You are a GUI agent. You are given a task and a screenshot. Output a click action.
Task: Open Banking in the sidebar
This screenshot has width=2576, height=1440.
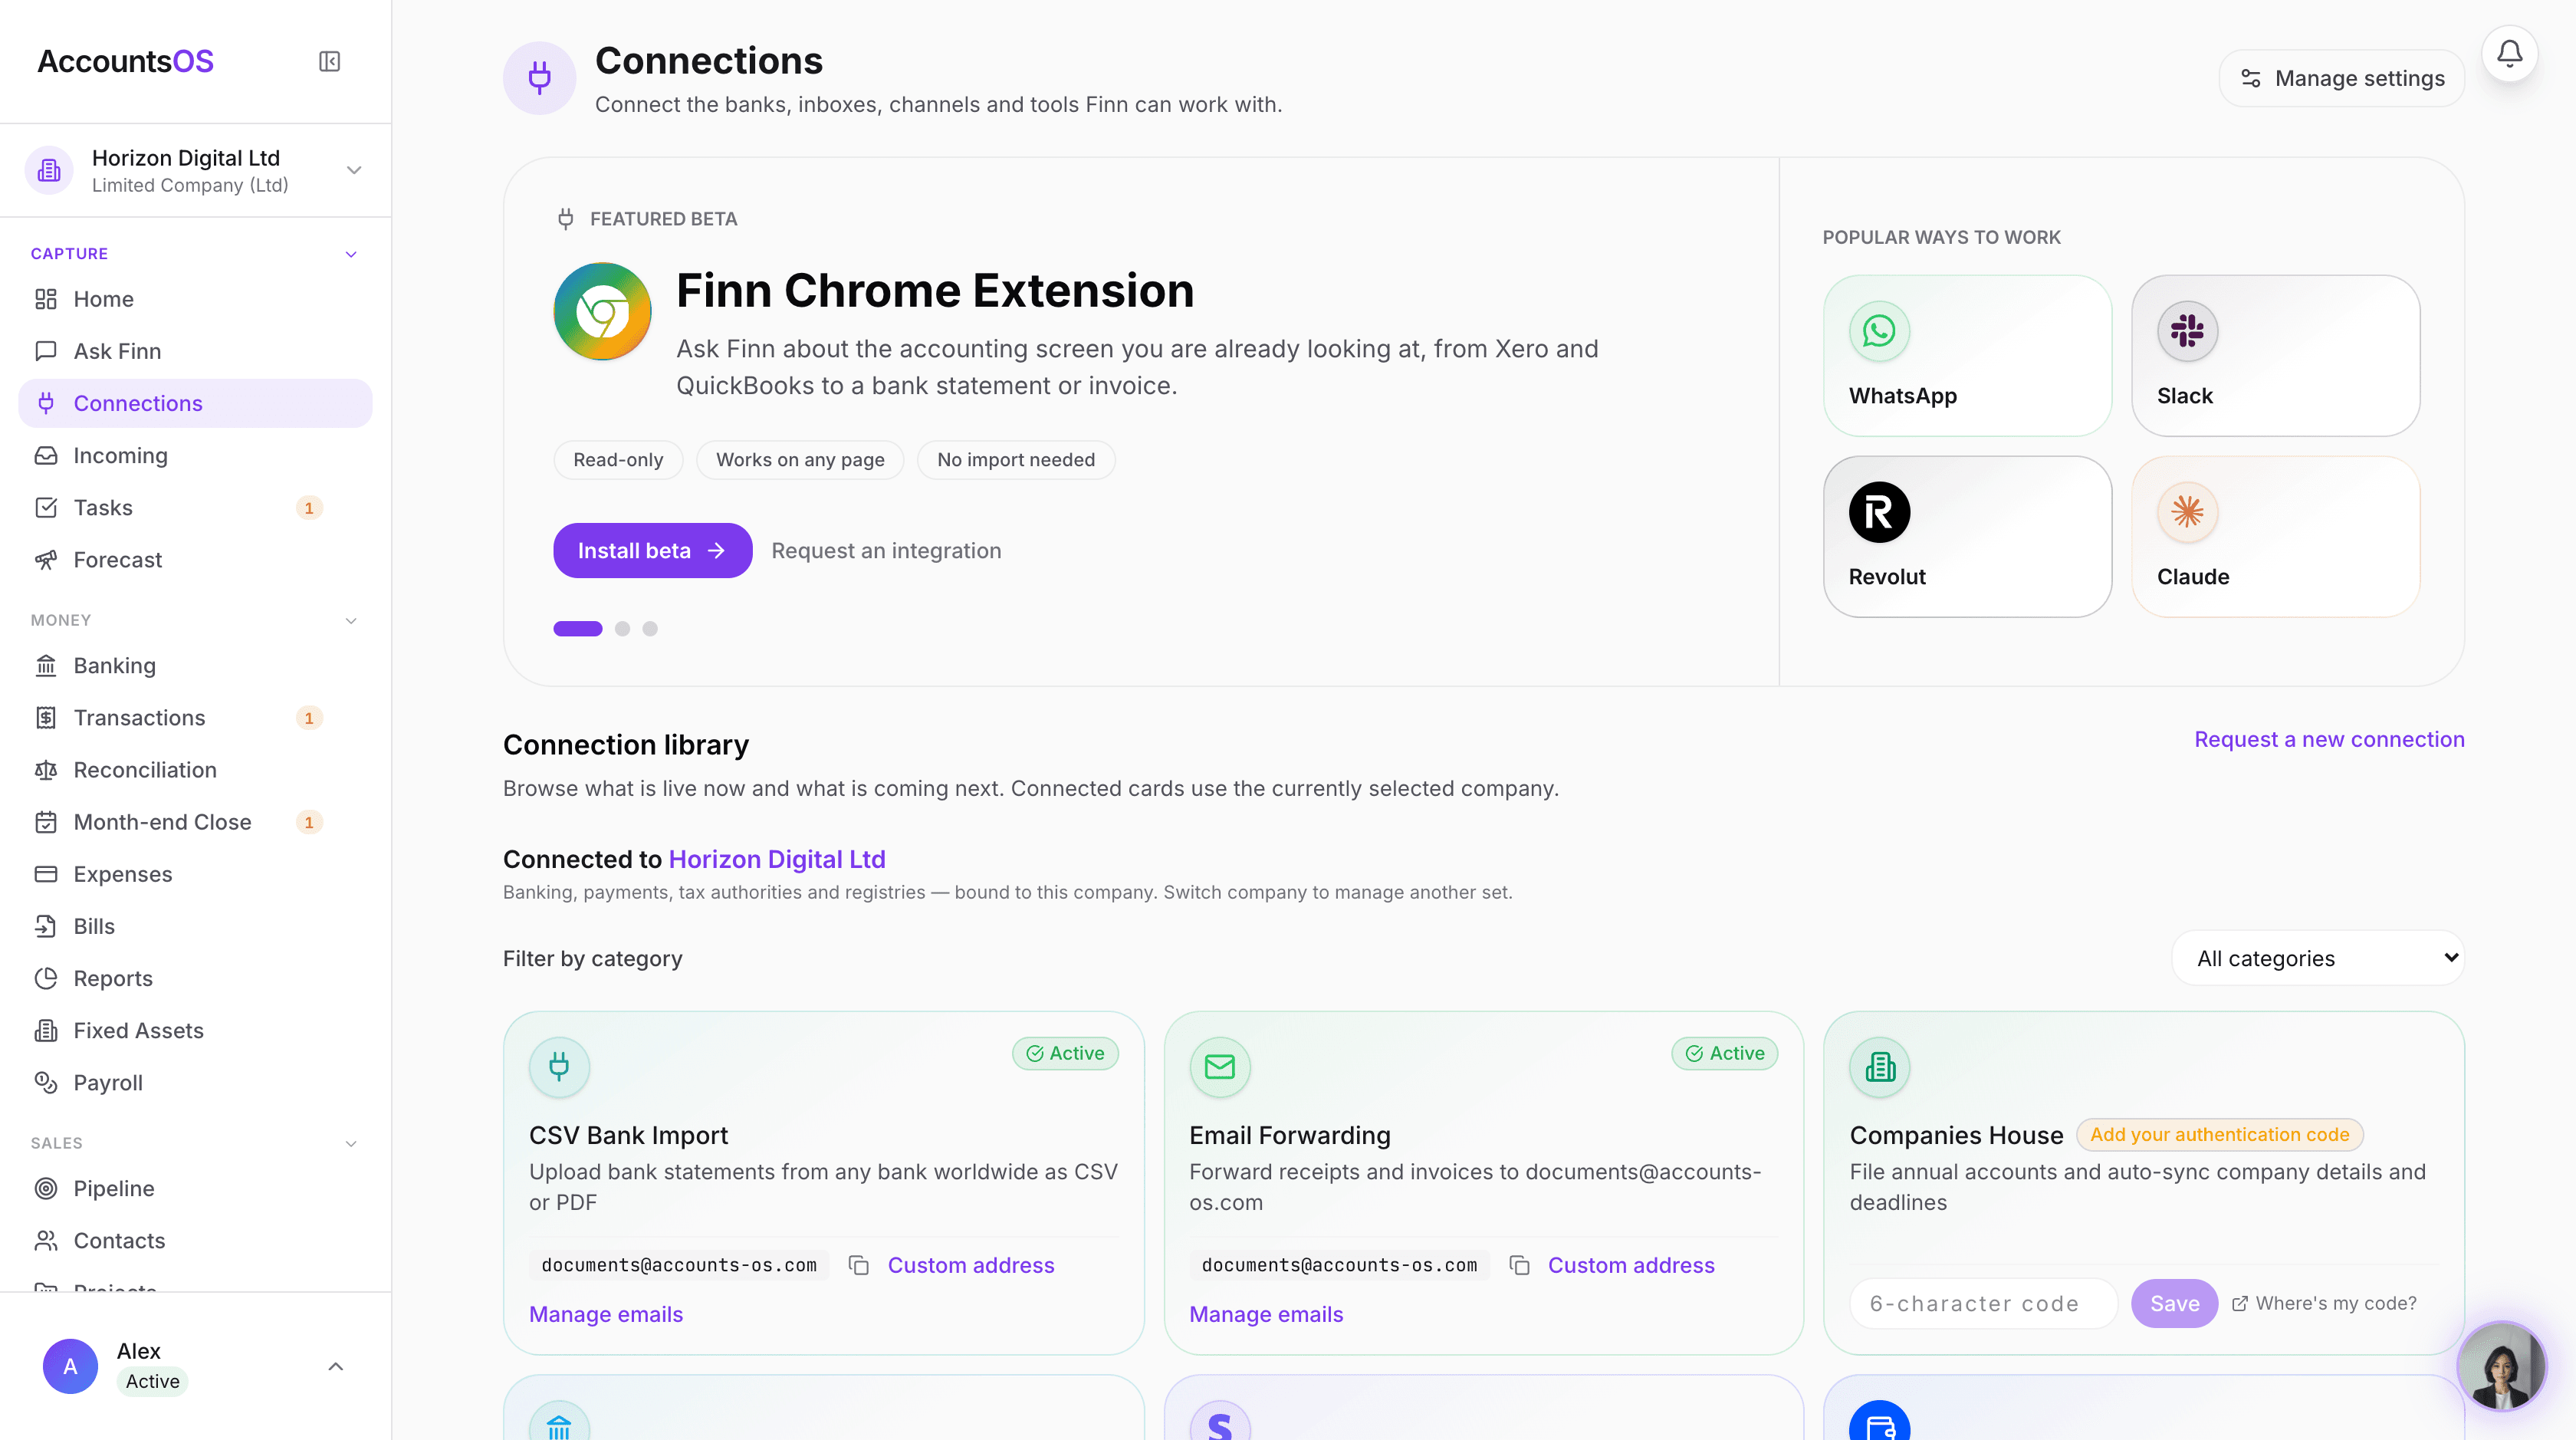pyautogui.click(x=195, y=666)
